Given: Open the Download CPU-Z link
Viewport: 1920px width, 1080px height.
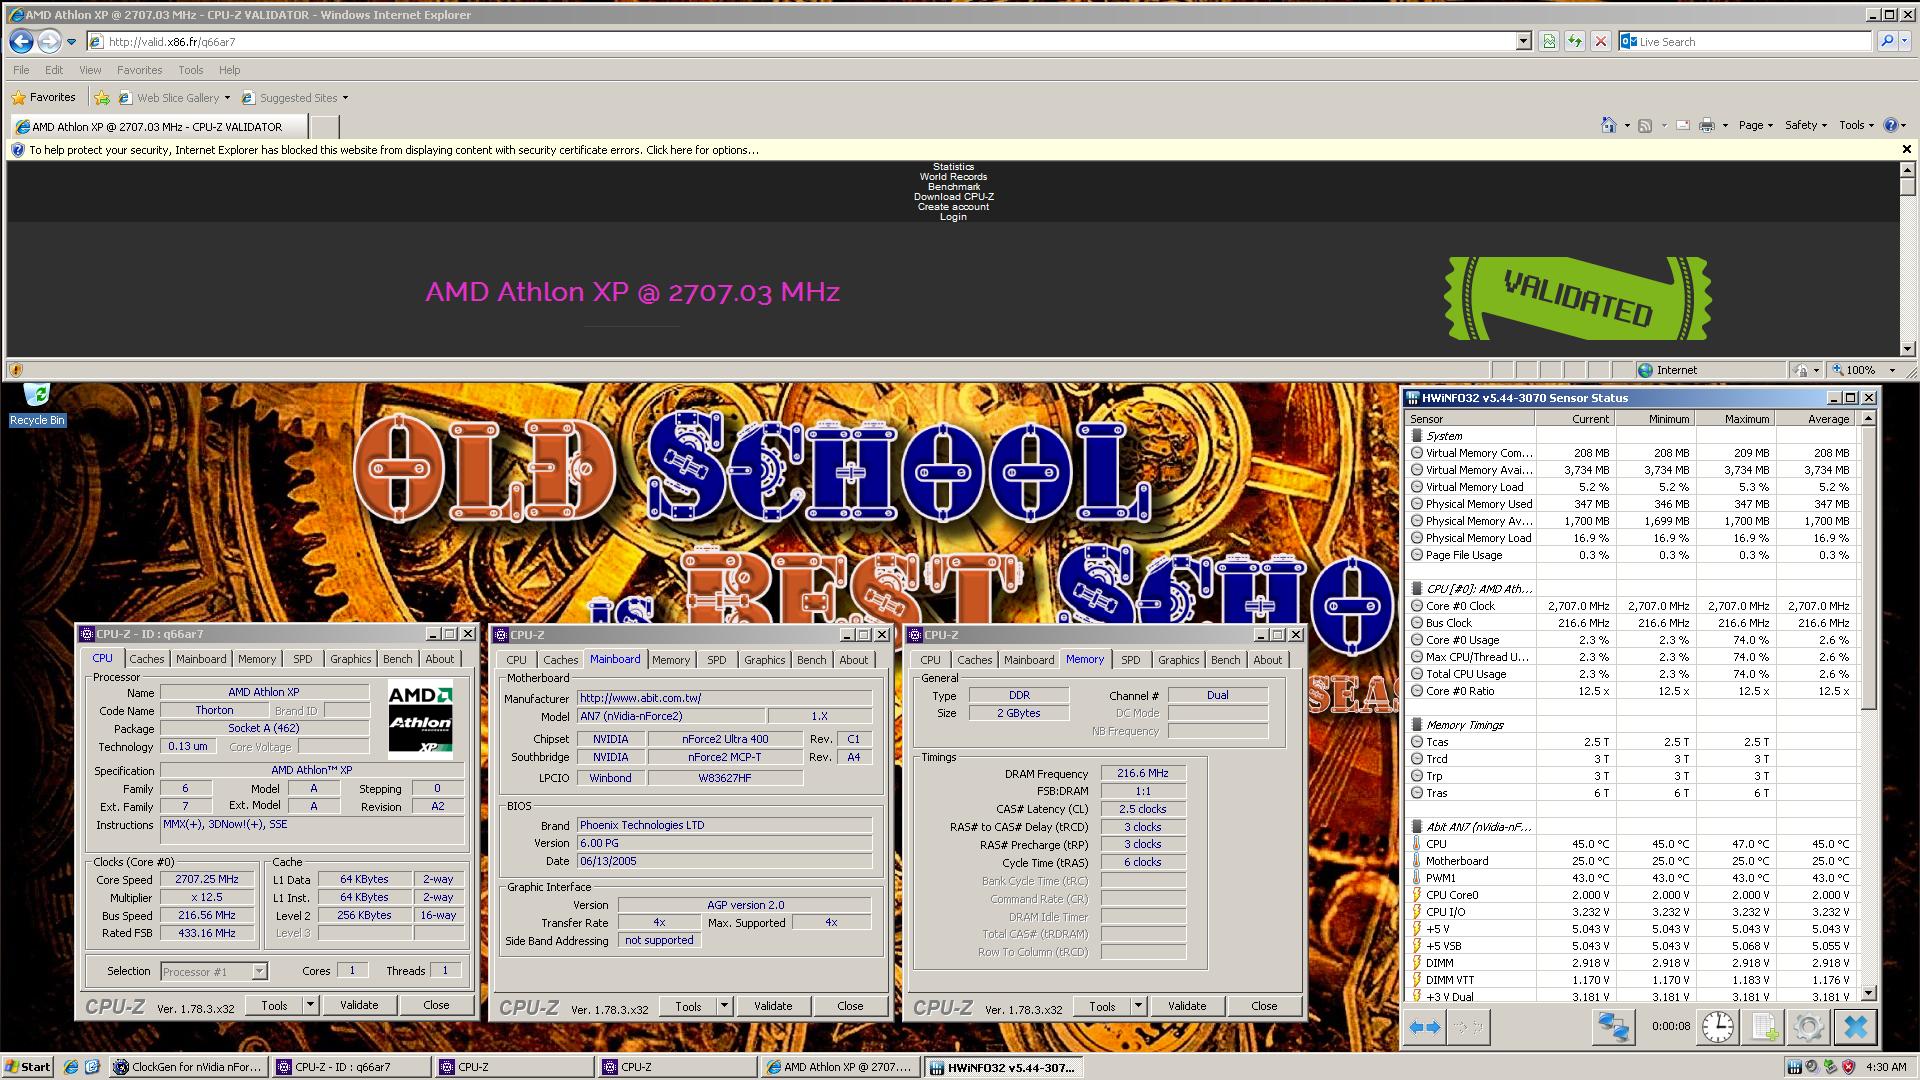Looking at the screenshot, I should 953,197.
